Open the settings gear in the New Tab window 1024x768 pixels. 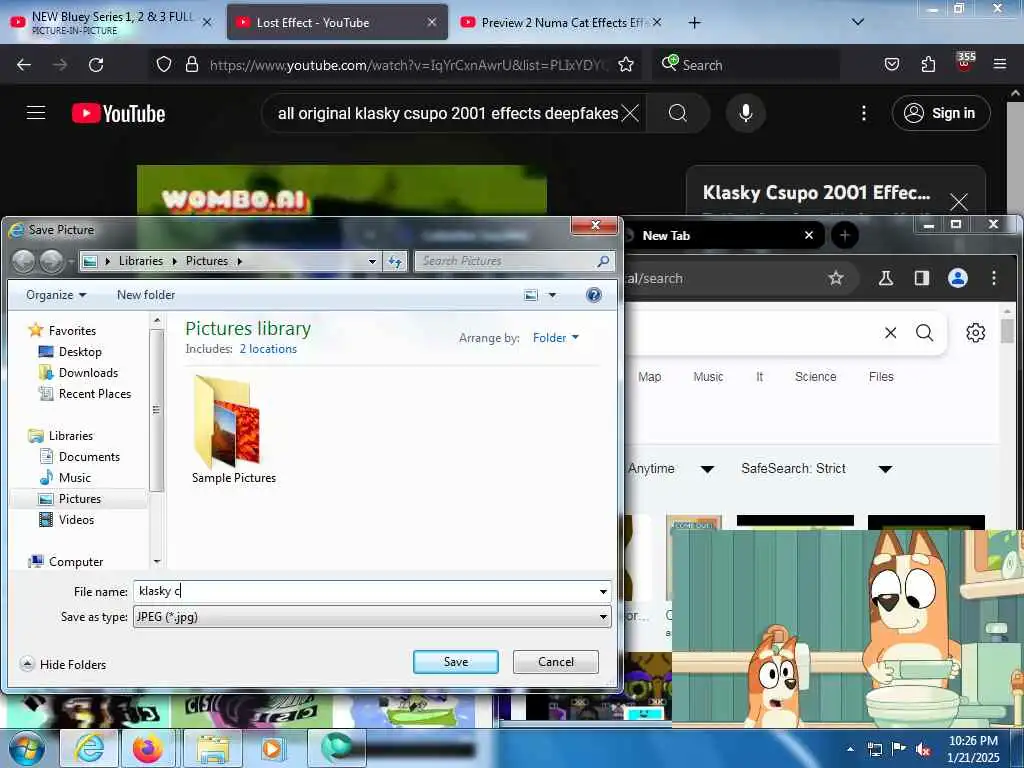975,332
